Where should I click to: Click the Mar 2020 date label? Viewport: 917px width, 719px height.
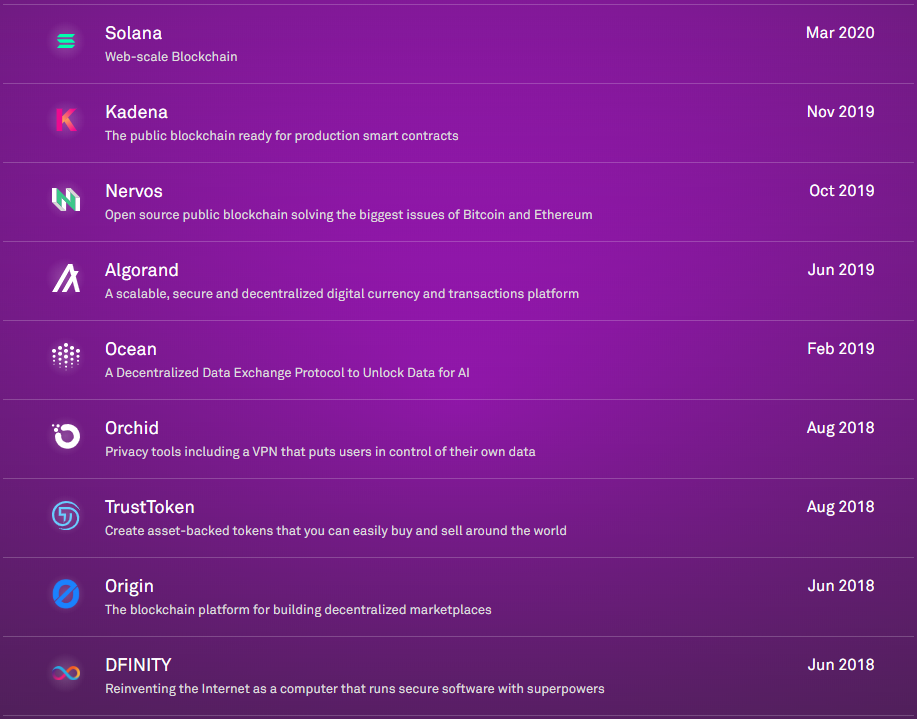(x=840, y=33)
